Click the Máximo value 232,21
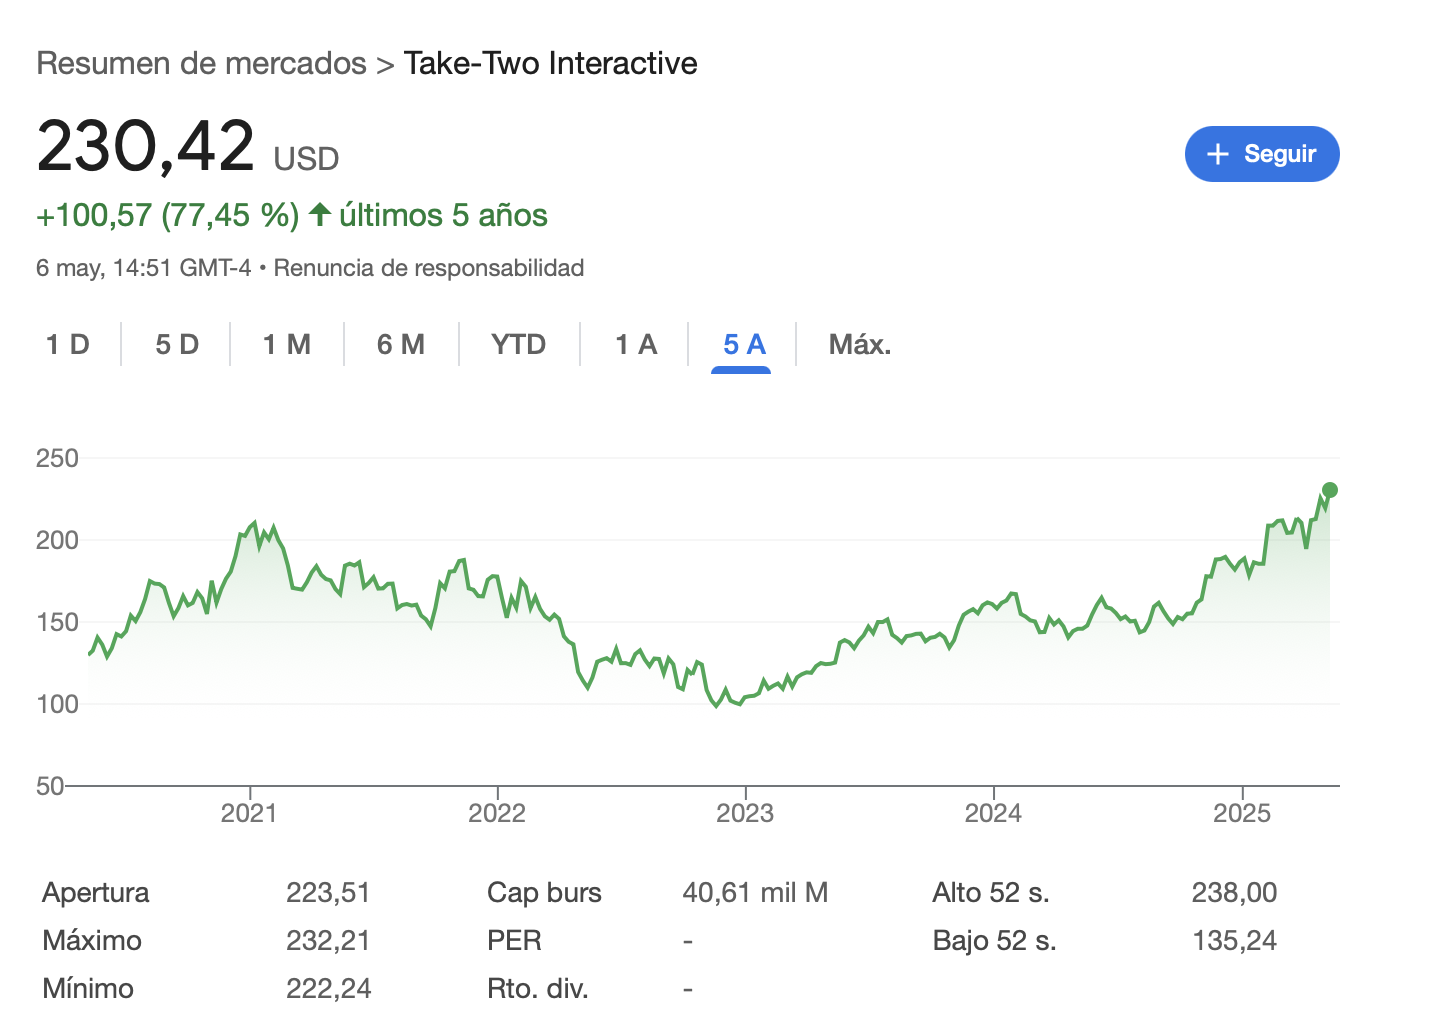The height and width of the screenshot is (1016, 1434). pos(328,941)
